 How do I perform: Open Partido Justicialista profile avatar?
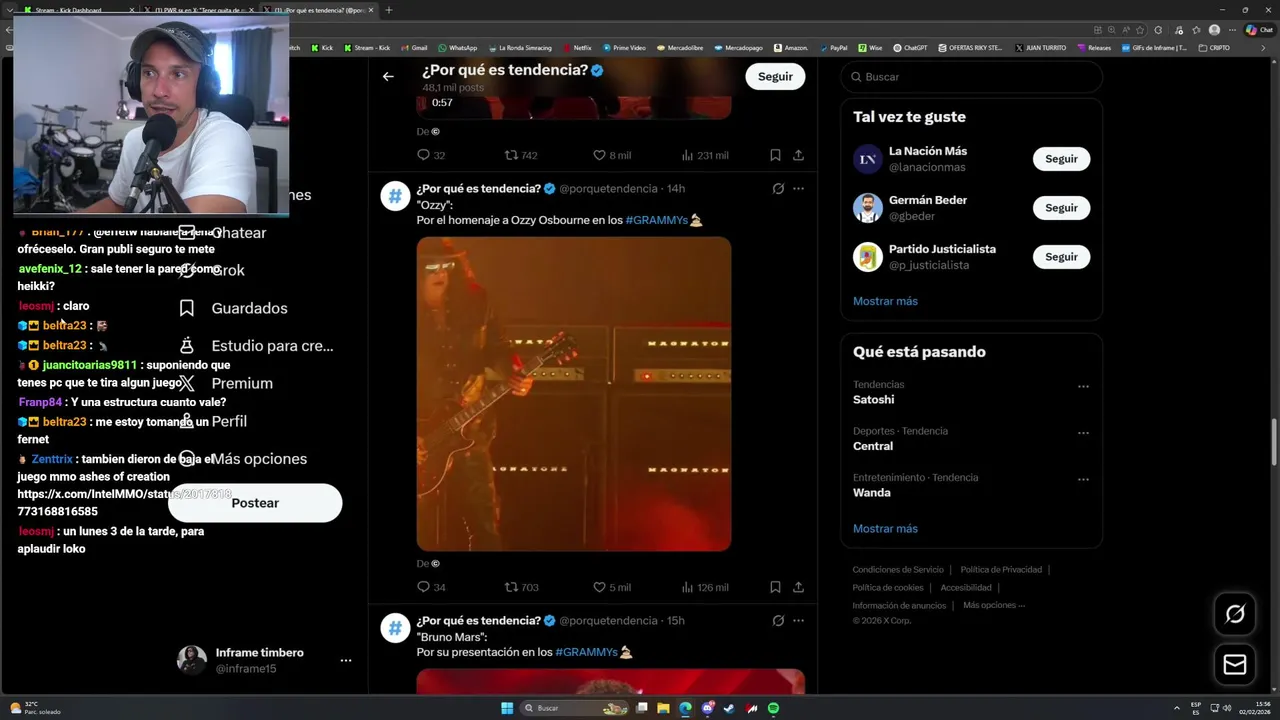point(867,257)
